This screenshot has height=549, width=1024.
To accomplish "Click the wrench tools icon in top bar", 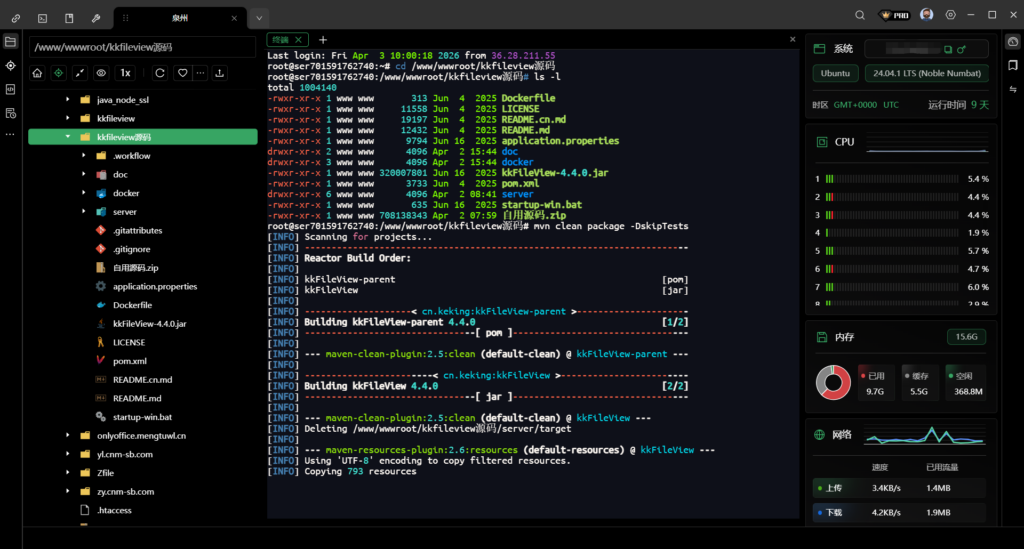I will (96, 17).
